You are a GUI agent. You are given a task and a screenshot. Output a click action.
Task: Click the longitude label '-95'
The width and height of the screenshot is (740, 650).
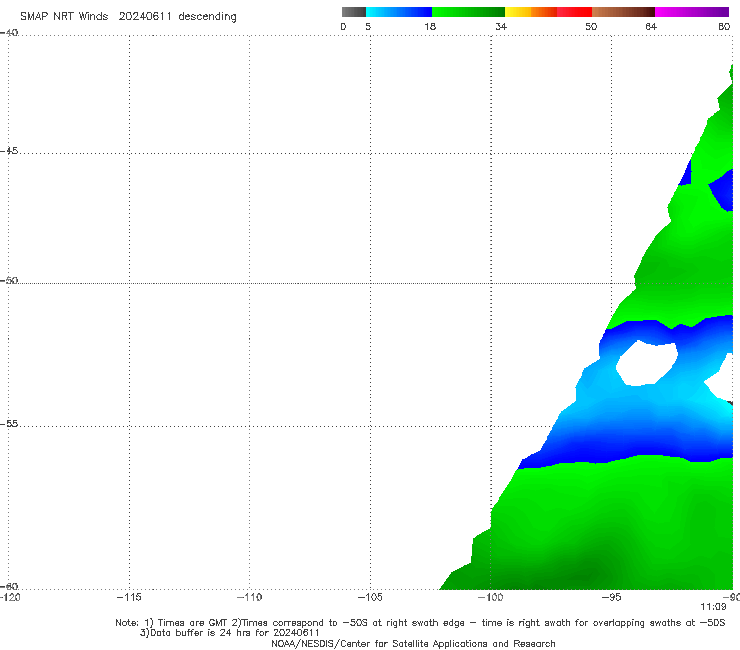612,597
